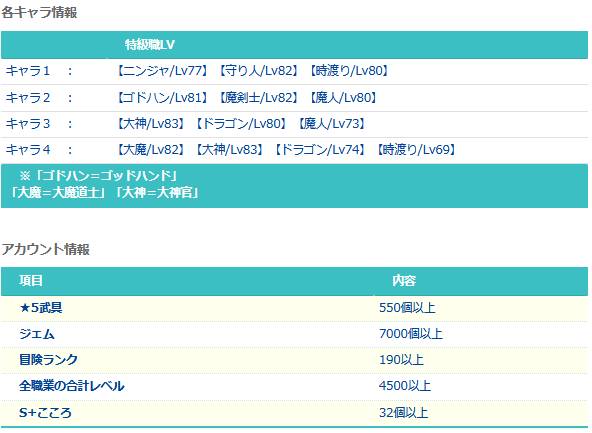Select 時渡り/Lv80 in the キャラ1 row
The height and width of the screenshot is (433, 592).
tap(349, 71)
